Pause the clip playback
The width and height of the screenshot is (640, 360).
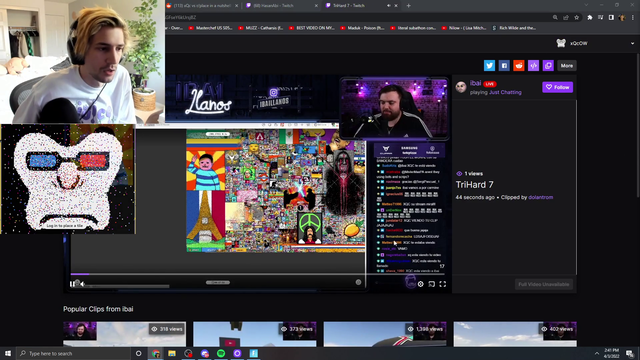point(73,284)
